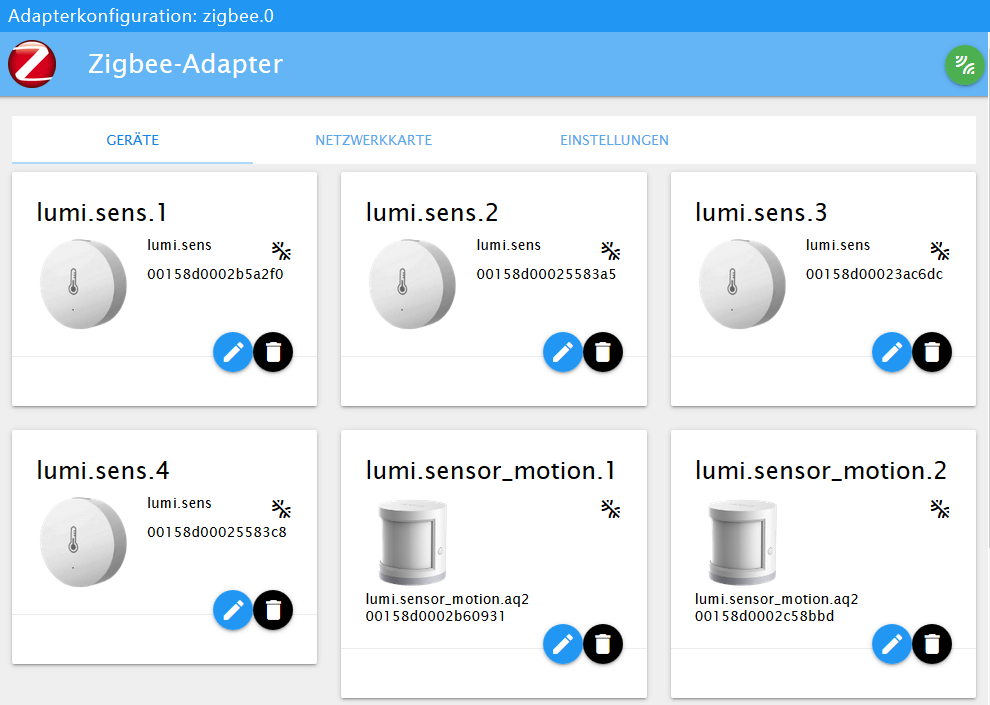The height and width of the screenshot is (705, 990).
Task: Click the lumi.sensor_motion.2 motion sensor image
Action: (742, 543)
